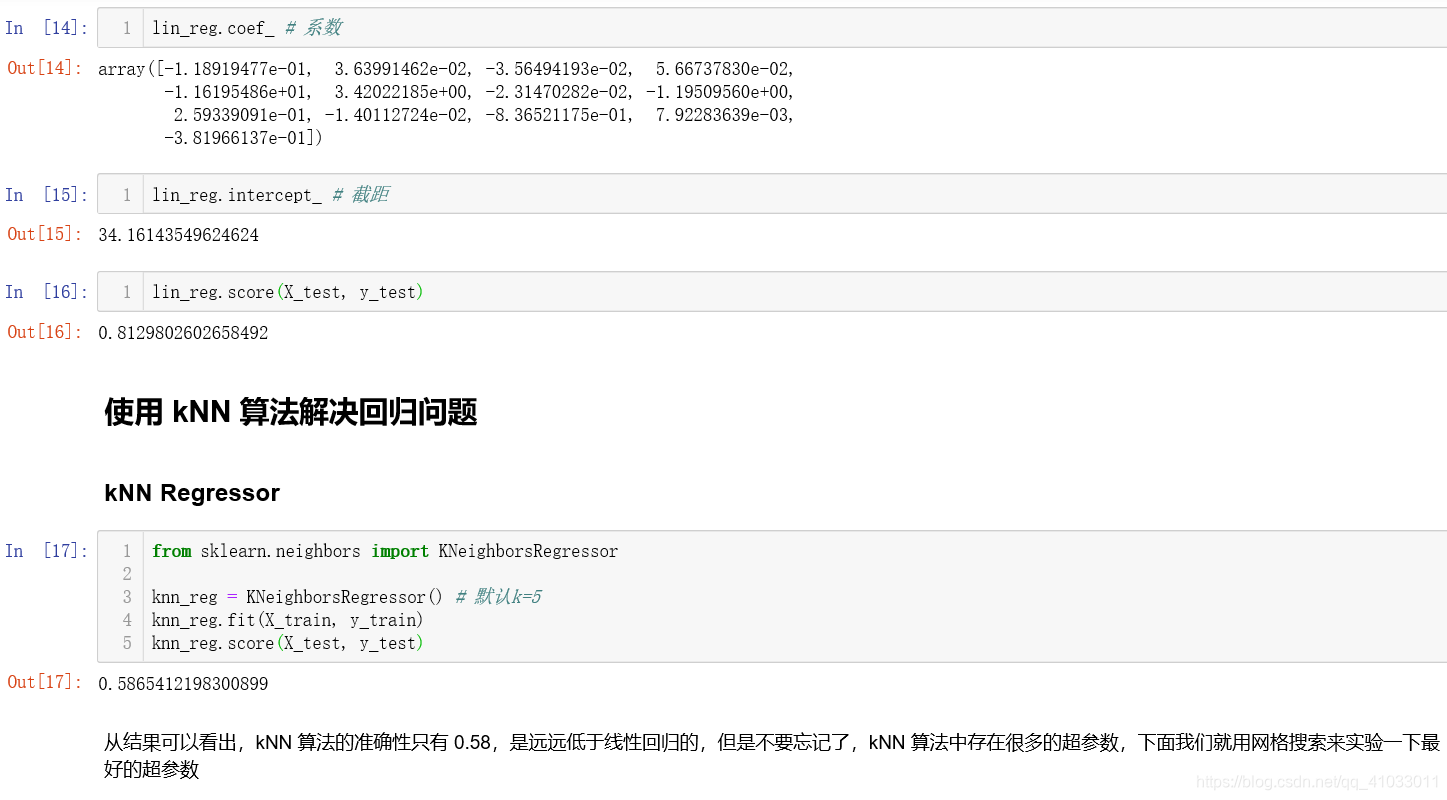This screenshot has width=1447, height=800.
Task: Click the Out[14] output label
Action: pyautogui.click(x=45, y=68)
